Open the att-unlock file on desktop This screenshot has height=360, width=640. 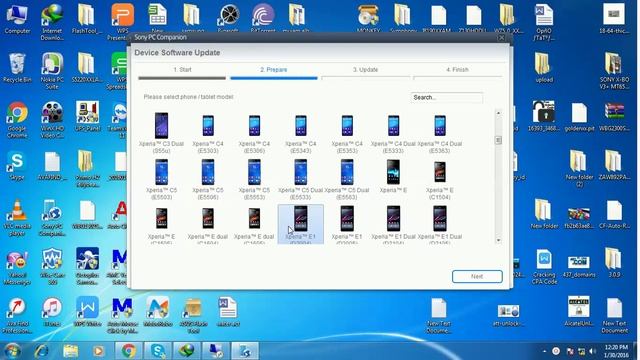tap(509, 315)
